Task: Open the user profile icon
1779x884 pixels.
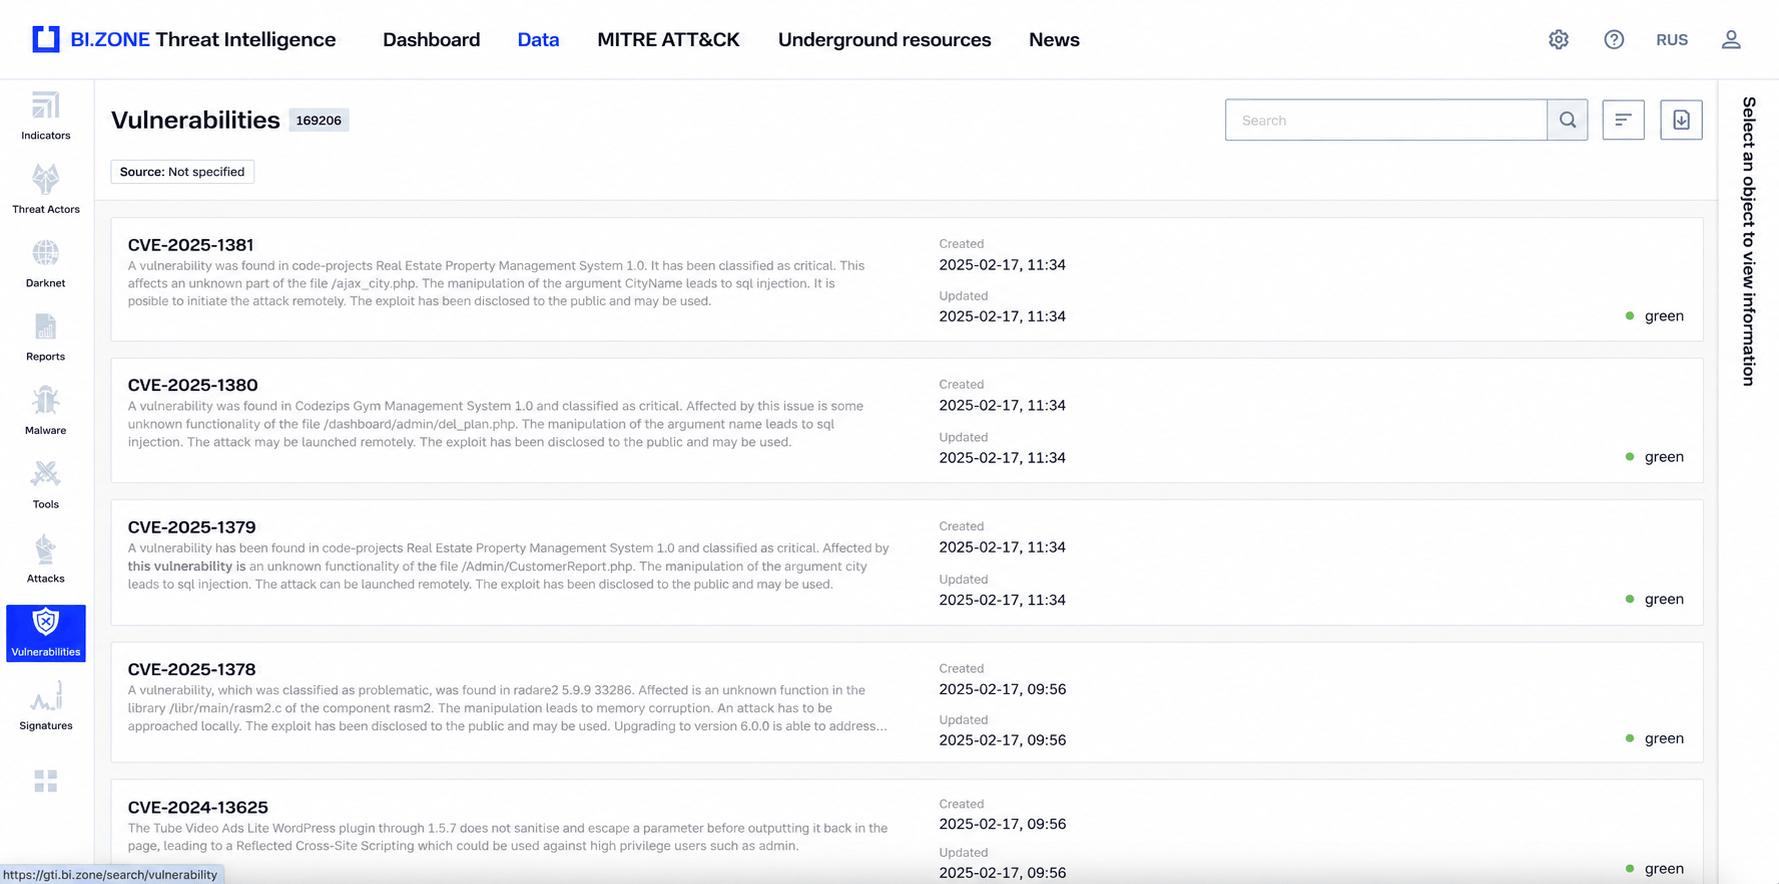Action: (x=1731, y=39)
